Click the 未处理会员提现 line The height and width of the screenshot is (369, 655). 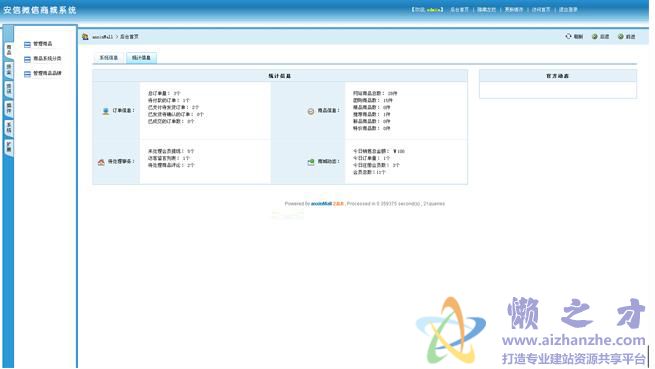pyautogui.click(x=171, y=151)
